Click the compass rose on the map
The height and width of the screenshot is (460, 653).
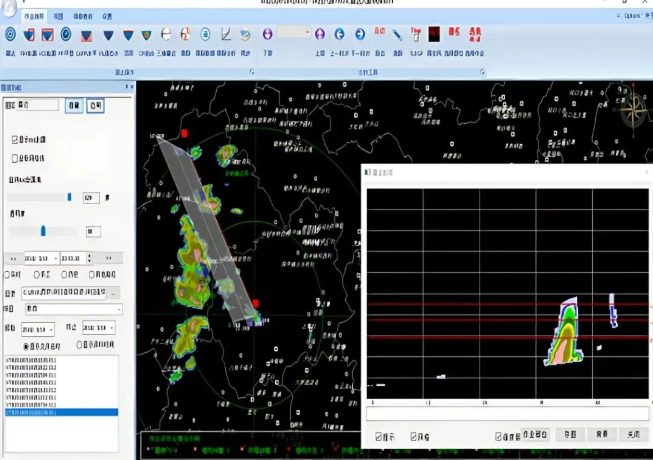[633, 110]
